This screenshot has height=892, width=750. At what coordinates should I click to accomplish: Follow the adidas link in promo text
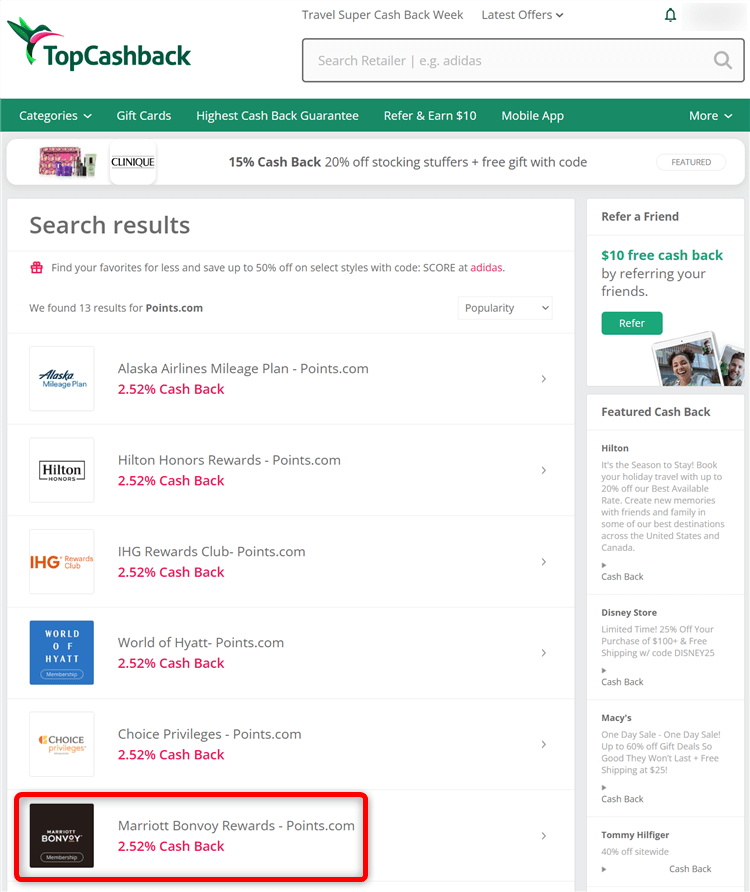(486, 268)
